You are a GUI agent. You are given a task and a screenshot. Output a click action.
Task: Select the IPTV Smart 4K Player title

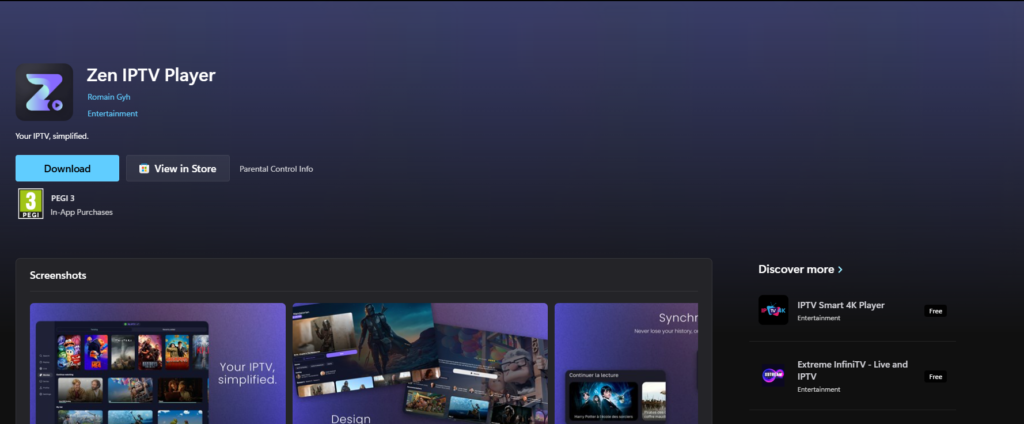tap(840, 305)
